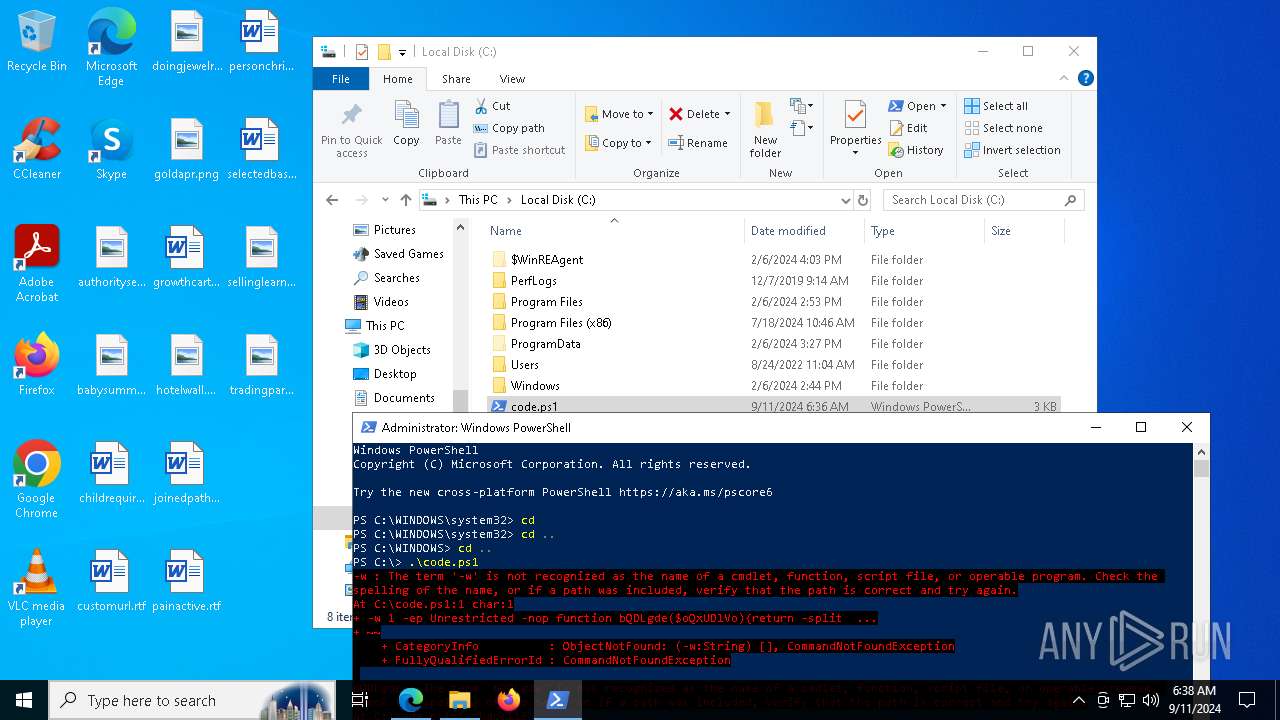Expand Delete dropdown arrow
Image resolution: width=1280 pixels, height=720 pixels.
point(727,114)
